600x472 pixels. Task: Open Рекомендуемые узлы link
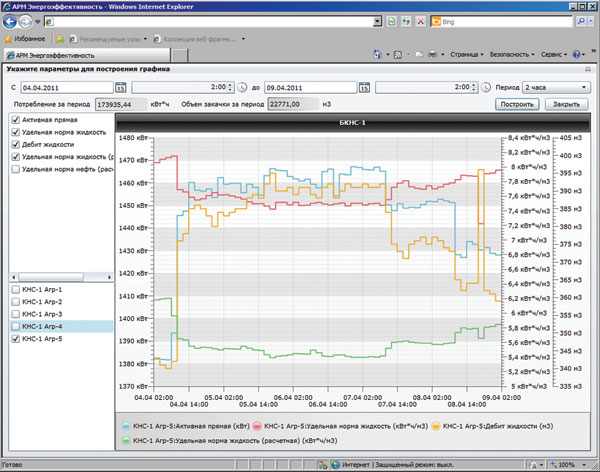[108, 39]
